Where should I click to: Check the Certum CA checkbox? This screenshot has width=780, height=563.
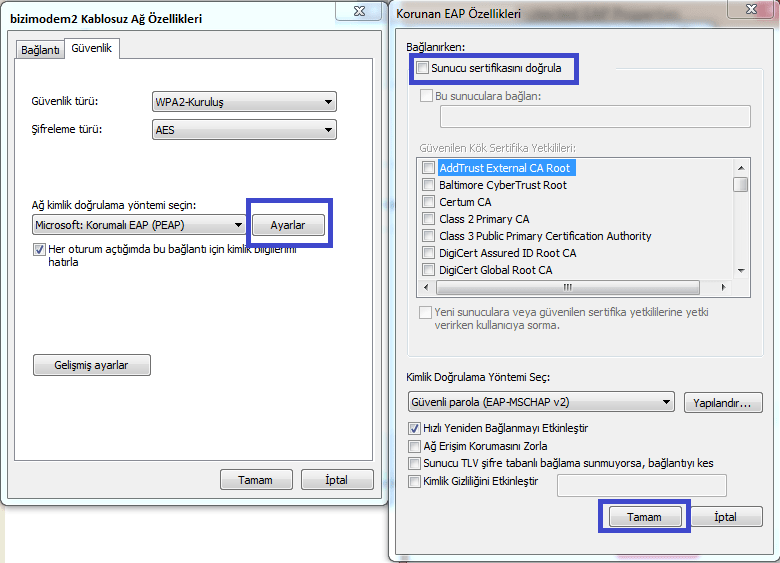tap(428, 202)
